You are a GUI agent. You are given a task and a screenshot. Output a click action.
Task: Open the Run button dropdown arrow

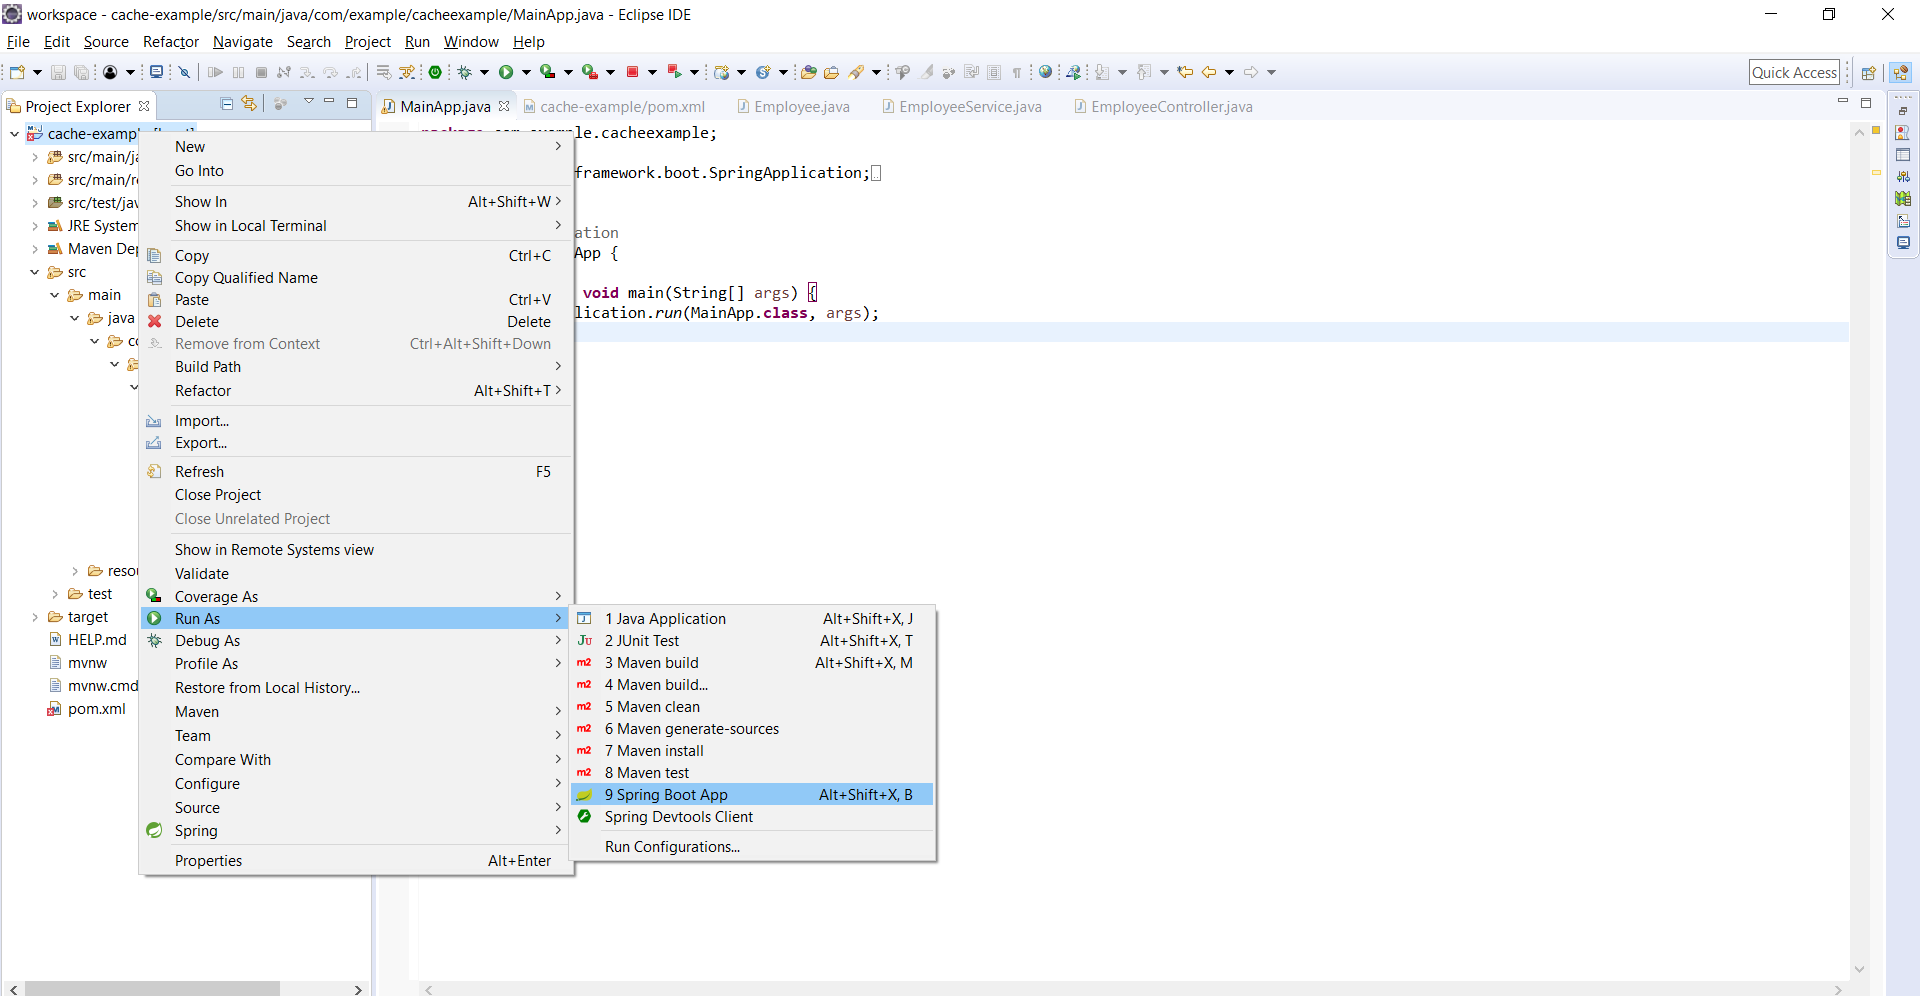coord(526,72)
